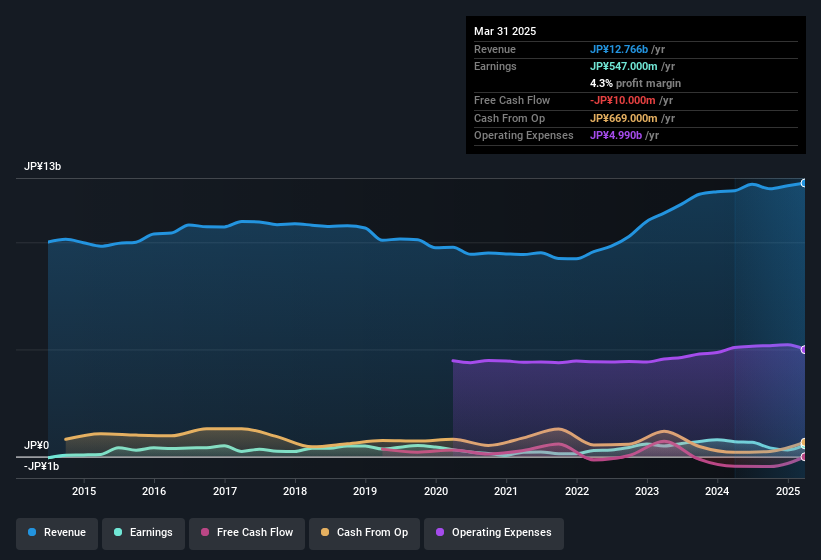The image size is (821, 560).
Task: Click the purple Operating Expenses legend dot
Action: click(440, 532)
